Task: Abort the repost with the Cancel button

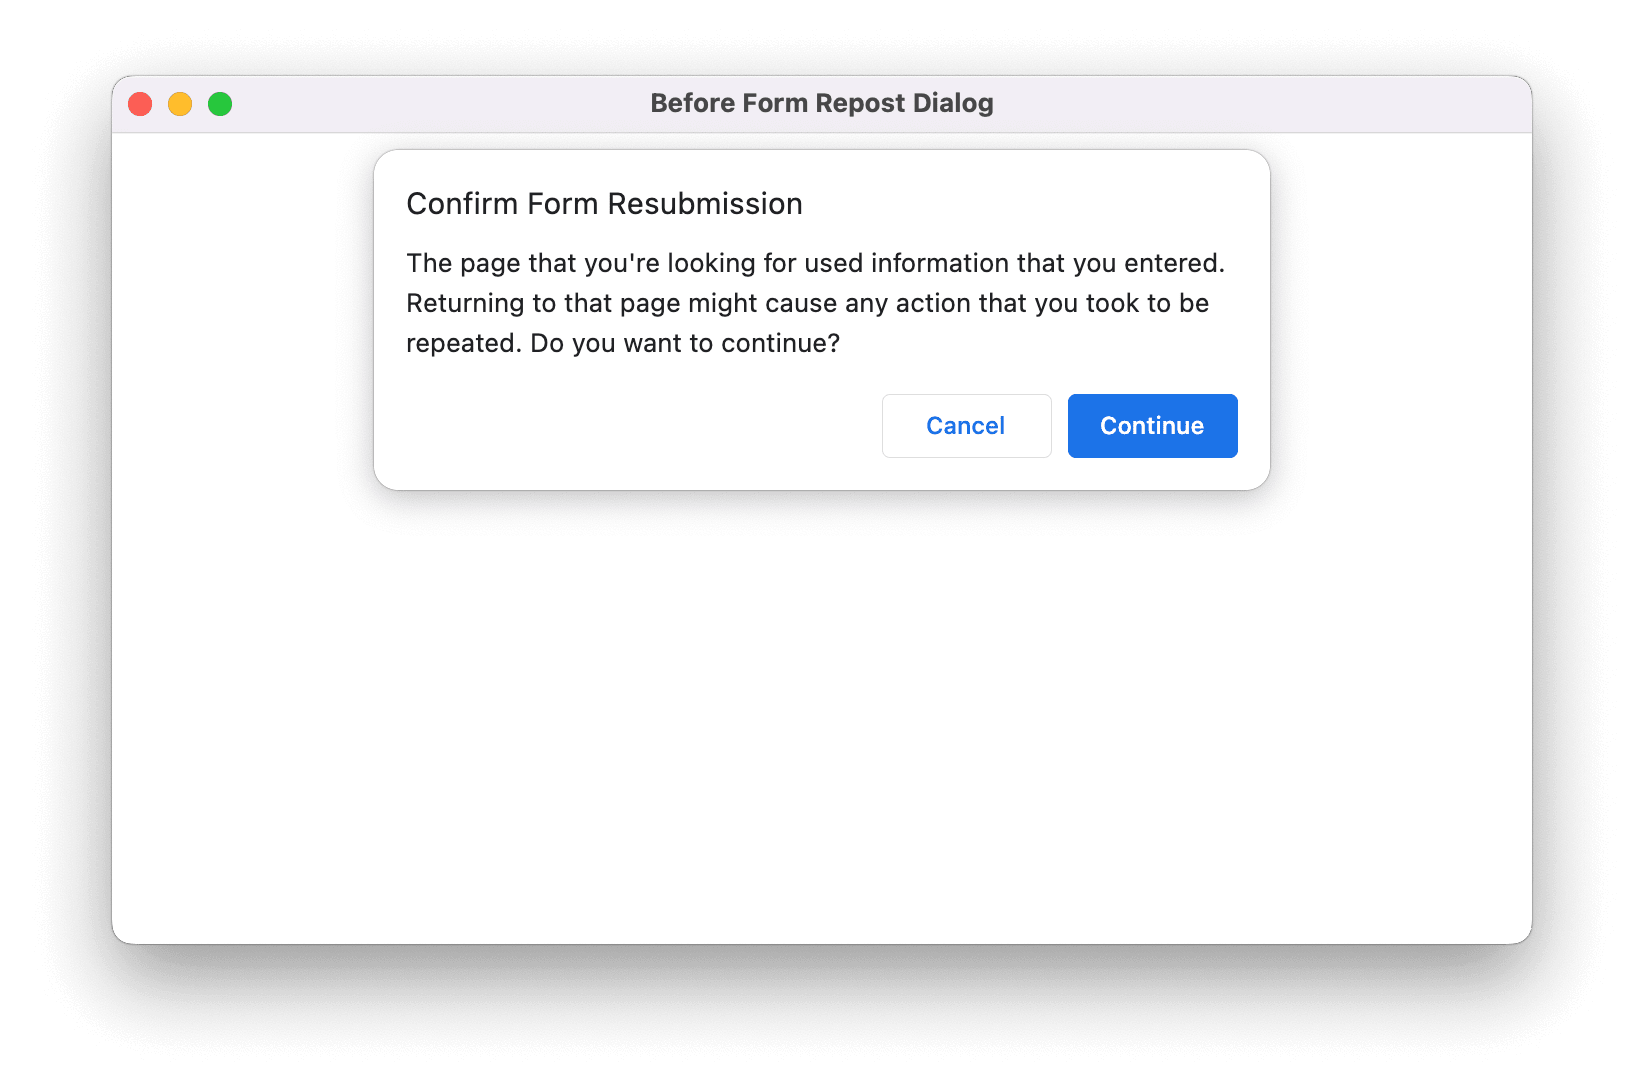Action: click(x=966, y=425)
